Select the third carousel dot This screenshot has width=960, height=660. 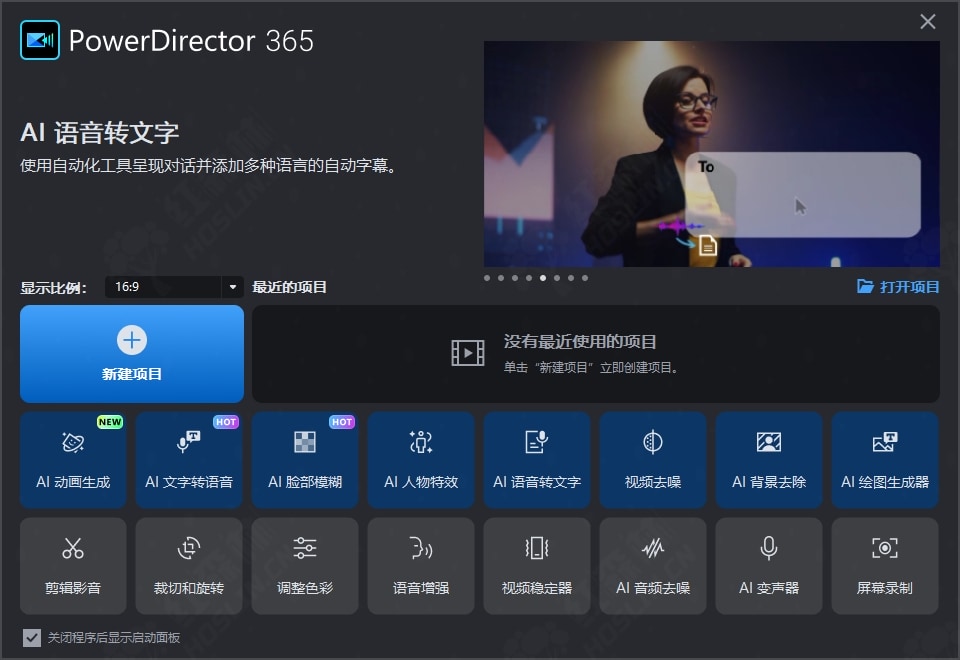coord(515,278)
